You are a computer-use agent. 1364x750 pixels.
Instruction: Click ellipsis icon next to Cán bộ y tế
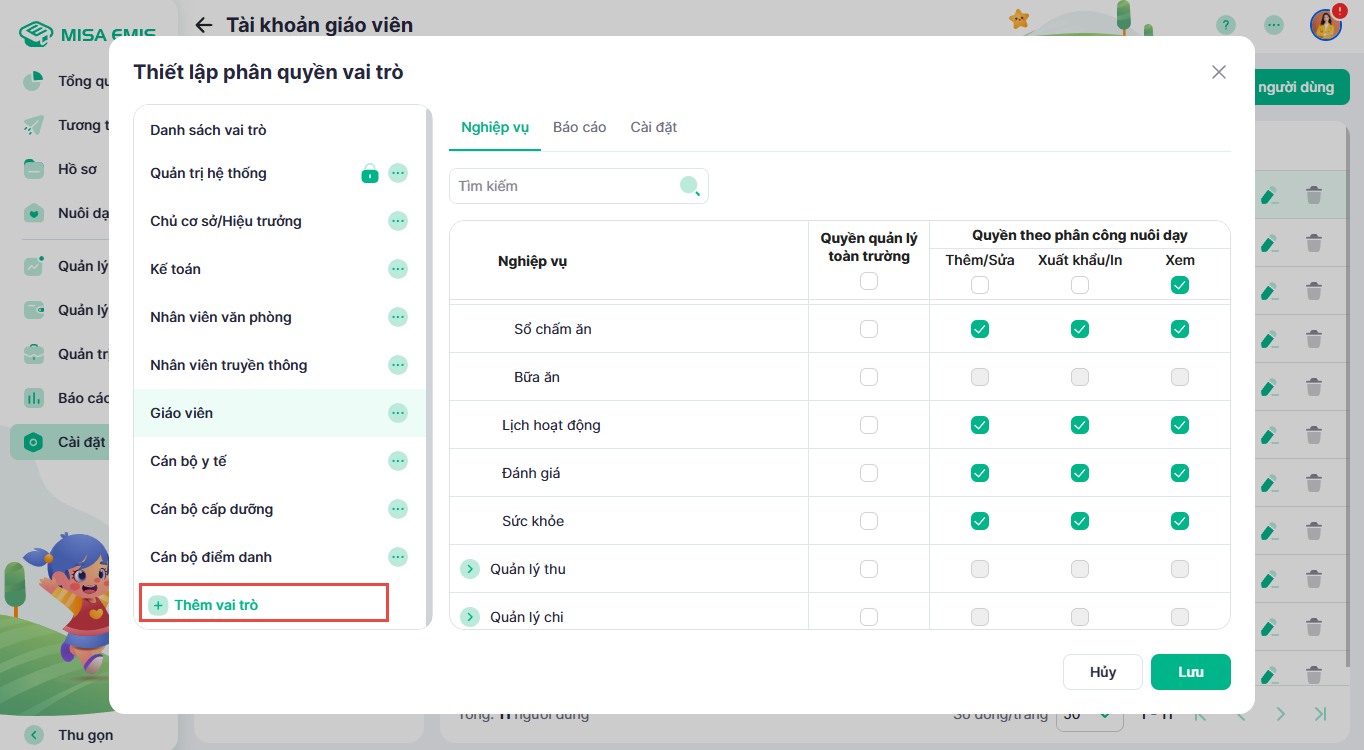click(x=398, y=461)
